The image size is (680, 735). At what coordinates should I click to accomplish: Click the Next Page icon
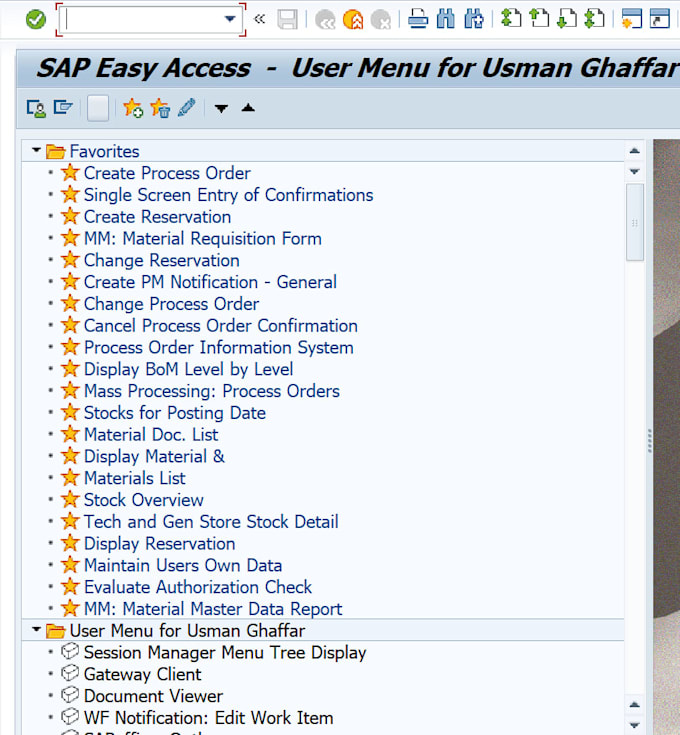tap(567, 18)
